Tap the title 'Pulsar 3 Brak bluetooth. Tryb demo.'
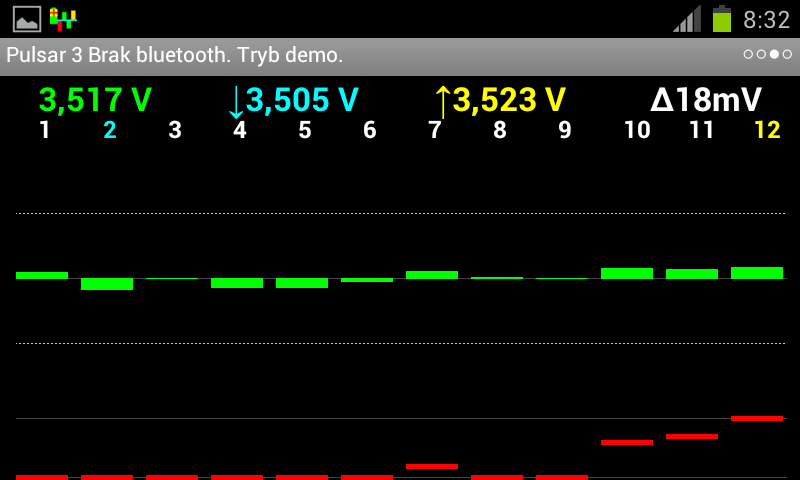The image size is (800, 480). click(x=174, y=55)
